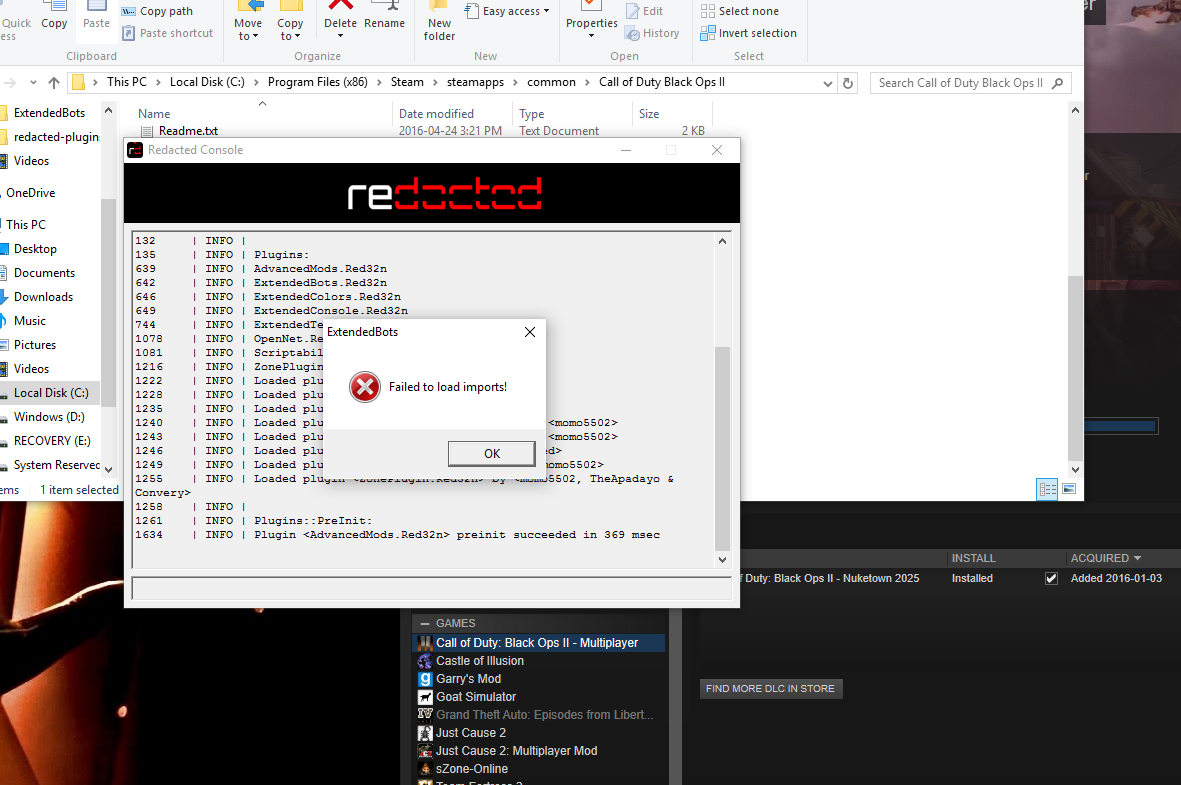Click FIND MORE DLC IN STORE button

pos(770,688)
